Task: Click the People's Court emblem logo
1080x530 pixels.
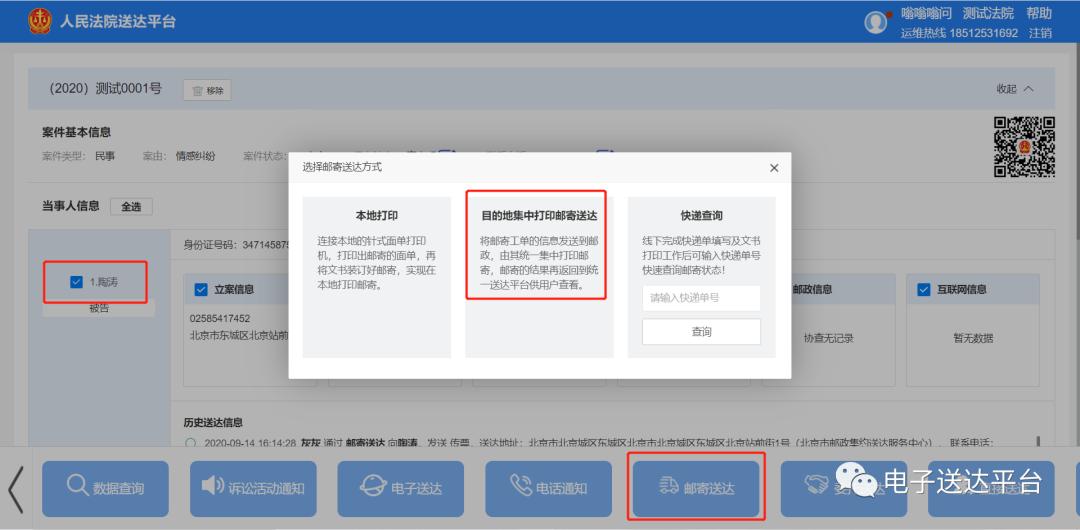Action: [40, 21]
